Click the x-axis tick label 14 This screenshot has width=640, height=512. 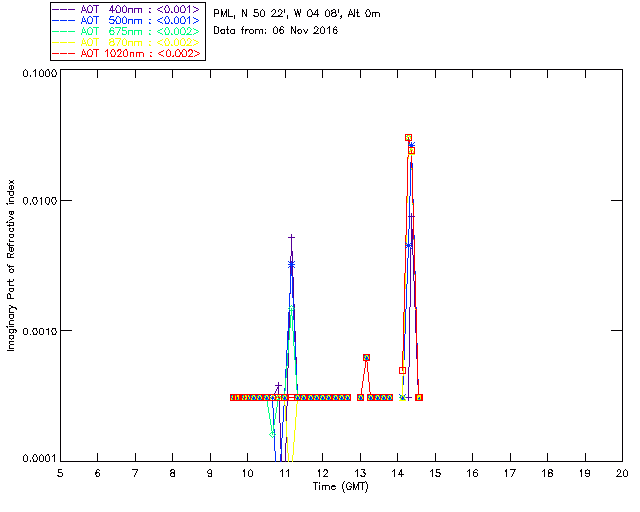coord(398,473)
